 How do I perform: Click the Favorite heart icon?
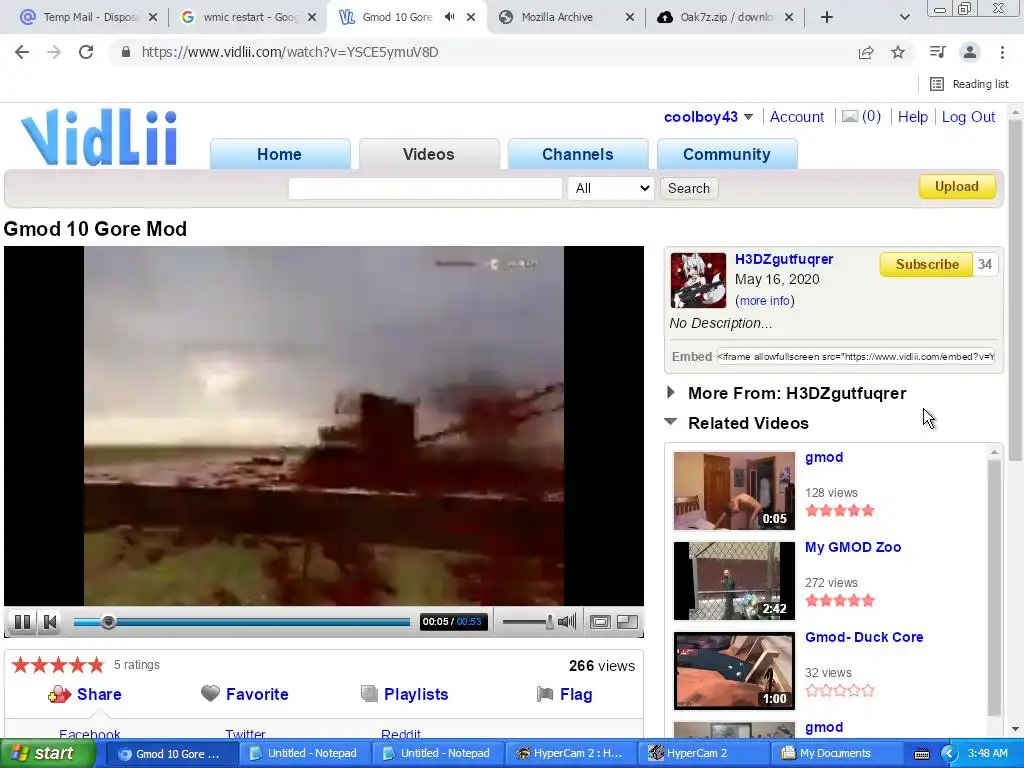pos(210,694)
